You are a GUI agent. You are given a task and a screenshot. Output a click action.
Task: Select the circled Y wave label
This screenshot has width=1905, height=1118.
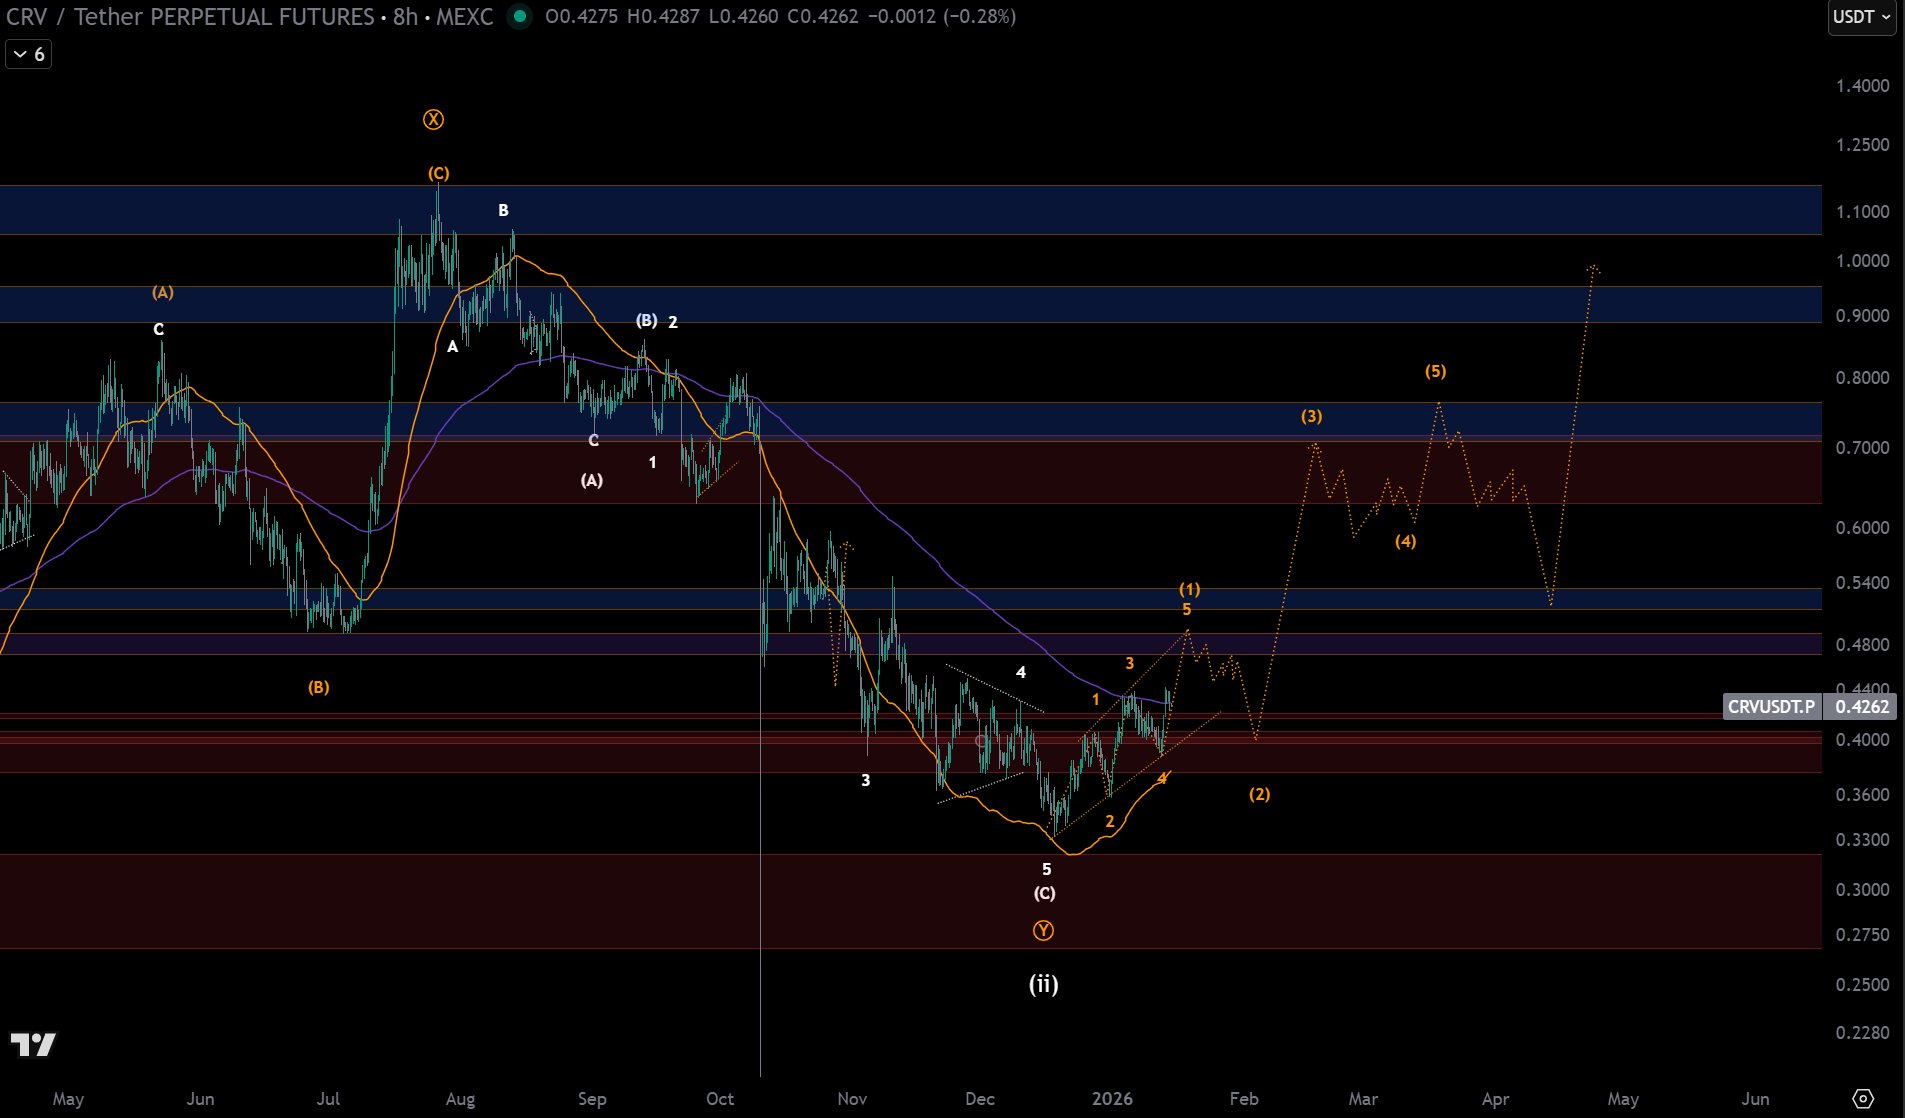point(1043,931)
